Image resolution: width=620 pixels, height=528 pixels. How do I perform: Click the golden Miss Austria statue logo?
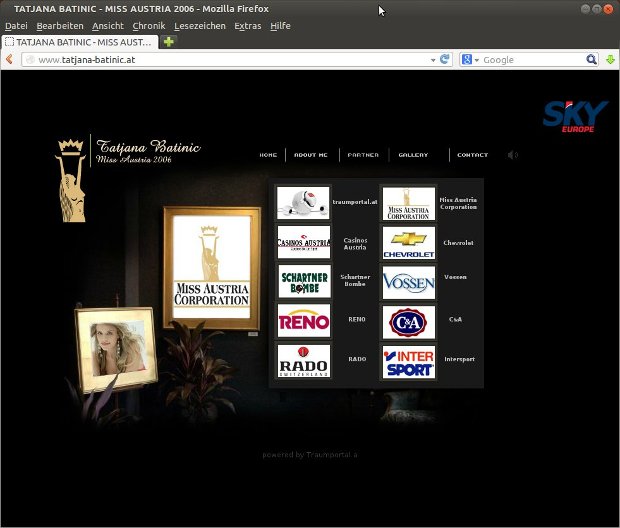pyautogui.click(x=71, y=180)
